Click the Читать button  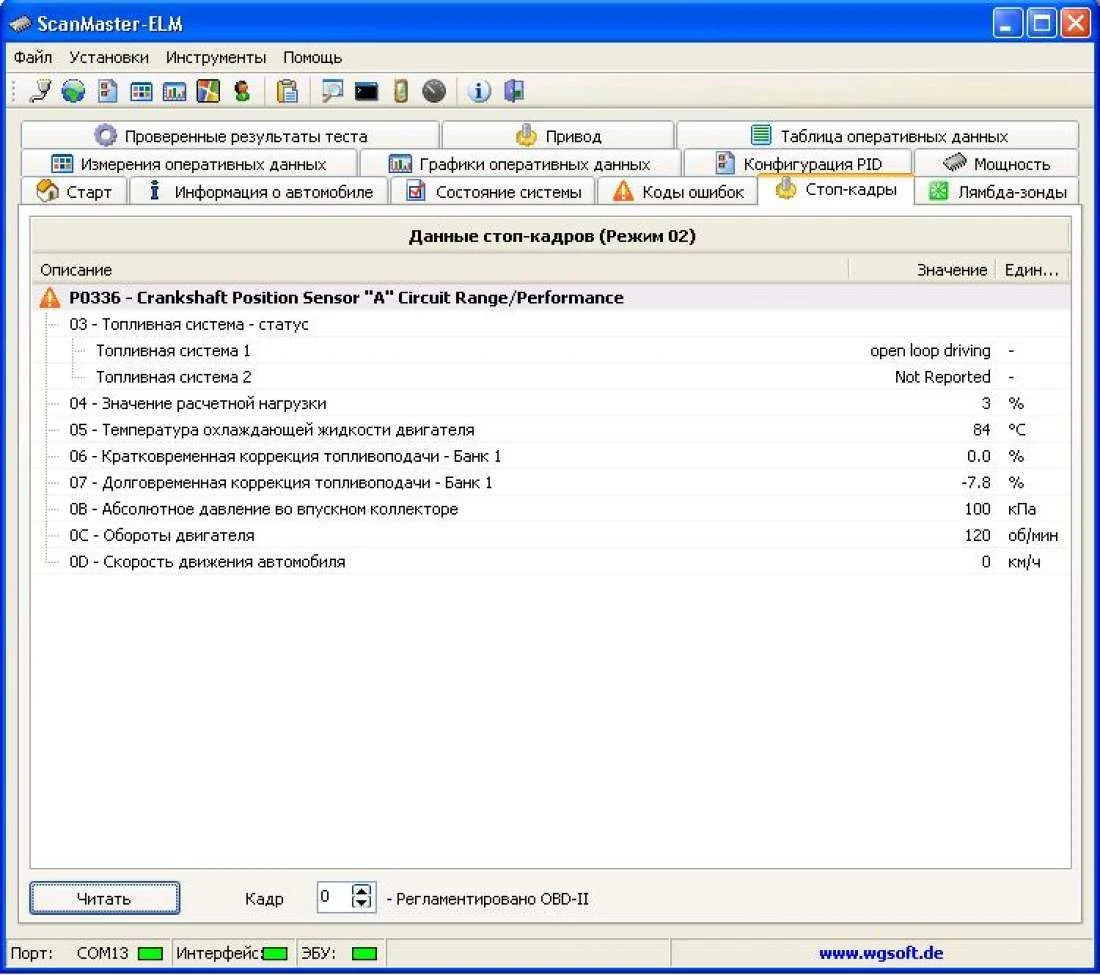tap(105, 899)
